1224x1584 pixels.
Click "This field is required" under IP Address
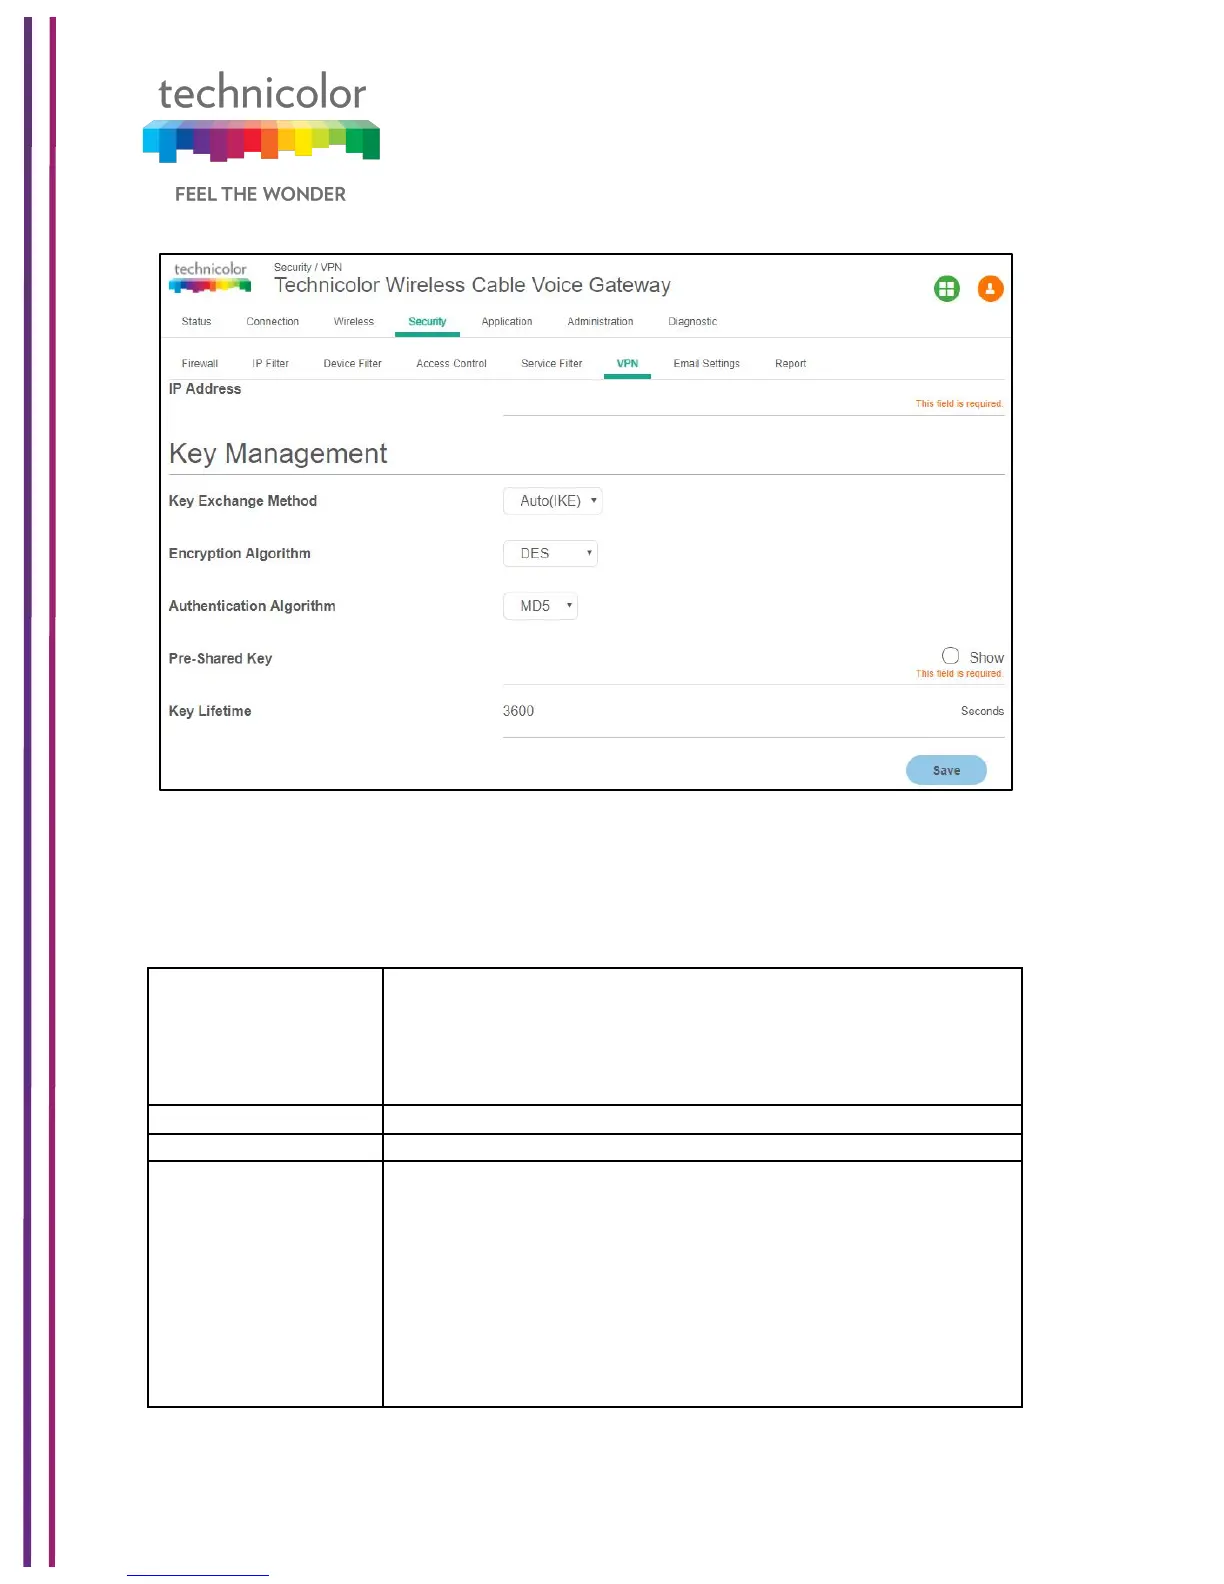(x=959, y=404)
